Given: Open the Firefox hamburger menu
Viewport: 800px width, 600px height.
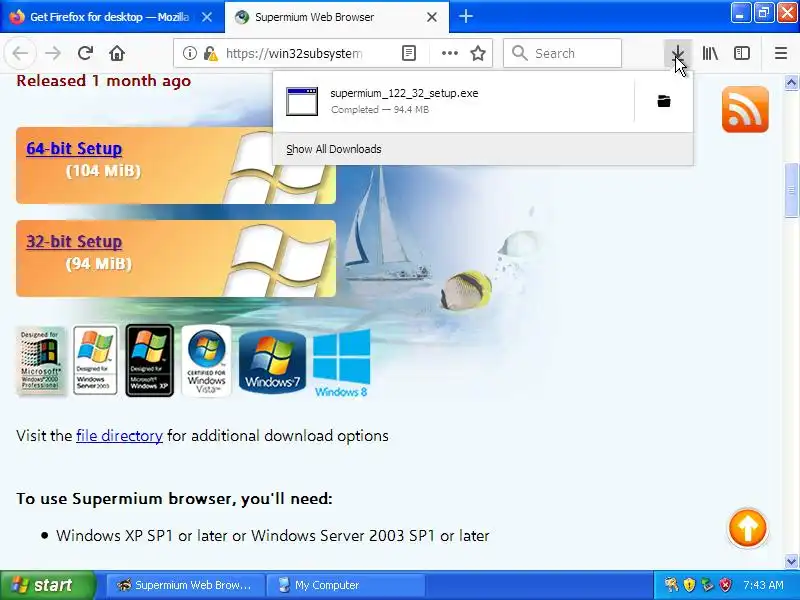Looking at the screenshot, I should pyautogui.click(x=781, y=53).
